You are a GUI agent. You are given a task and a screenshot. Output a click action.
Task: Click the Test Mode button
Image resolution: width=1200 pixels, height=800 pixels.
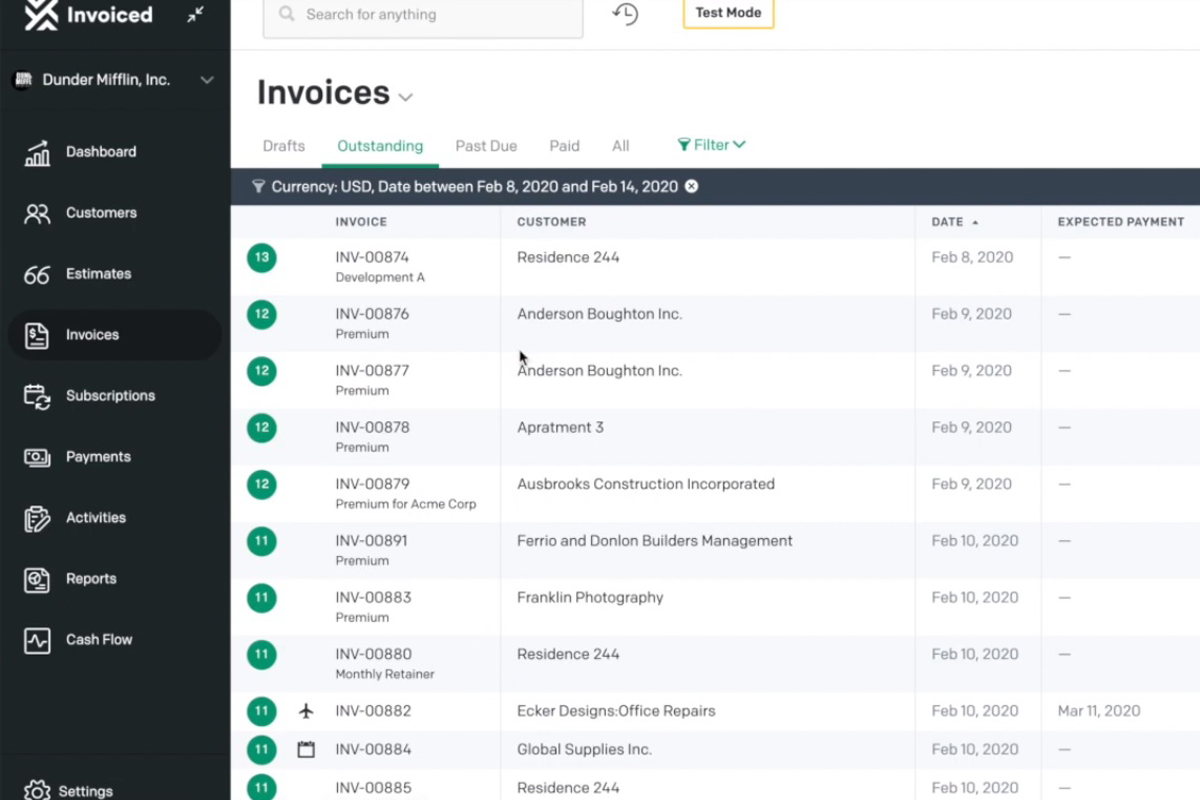(728, 13)
